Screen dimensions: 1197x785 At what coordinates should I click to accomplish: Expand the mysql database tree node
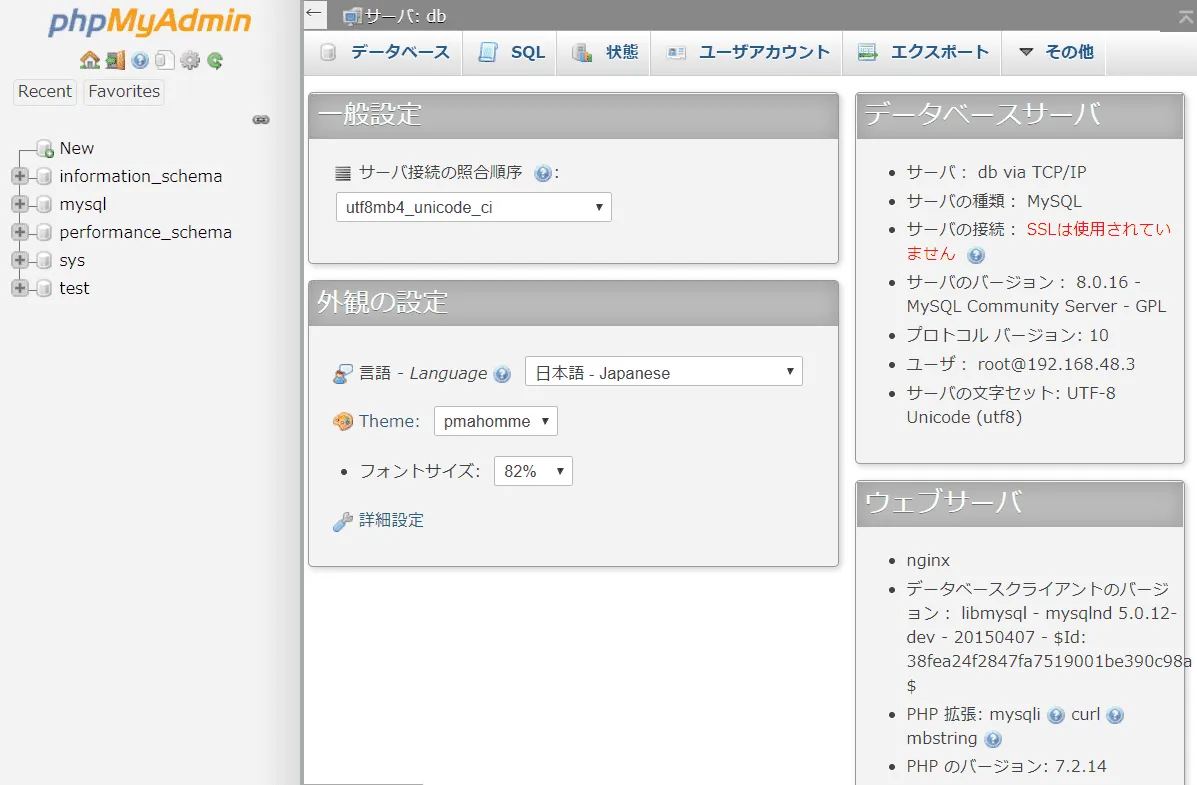[x=20, y=204]
